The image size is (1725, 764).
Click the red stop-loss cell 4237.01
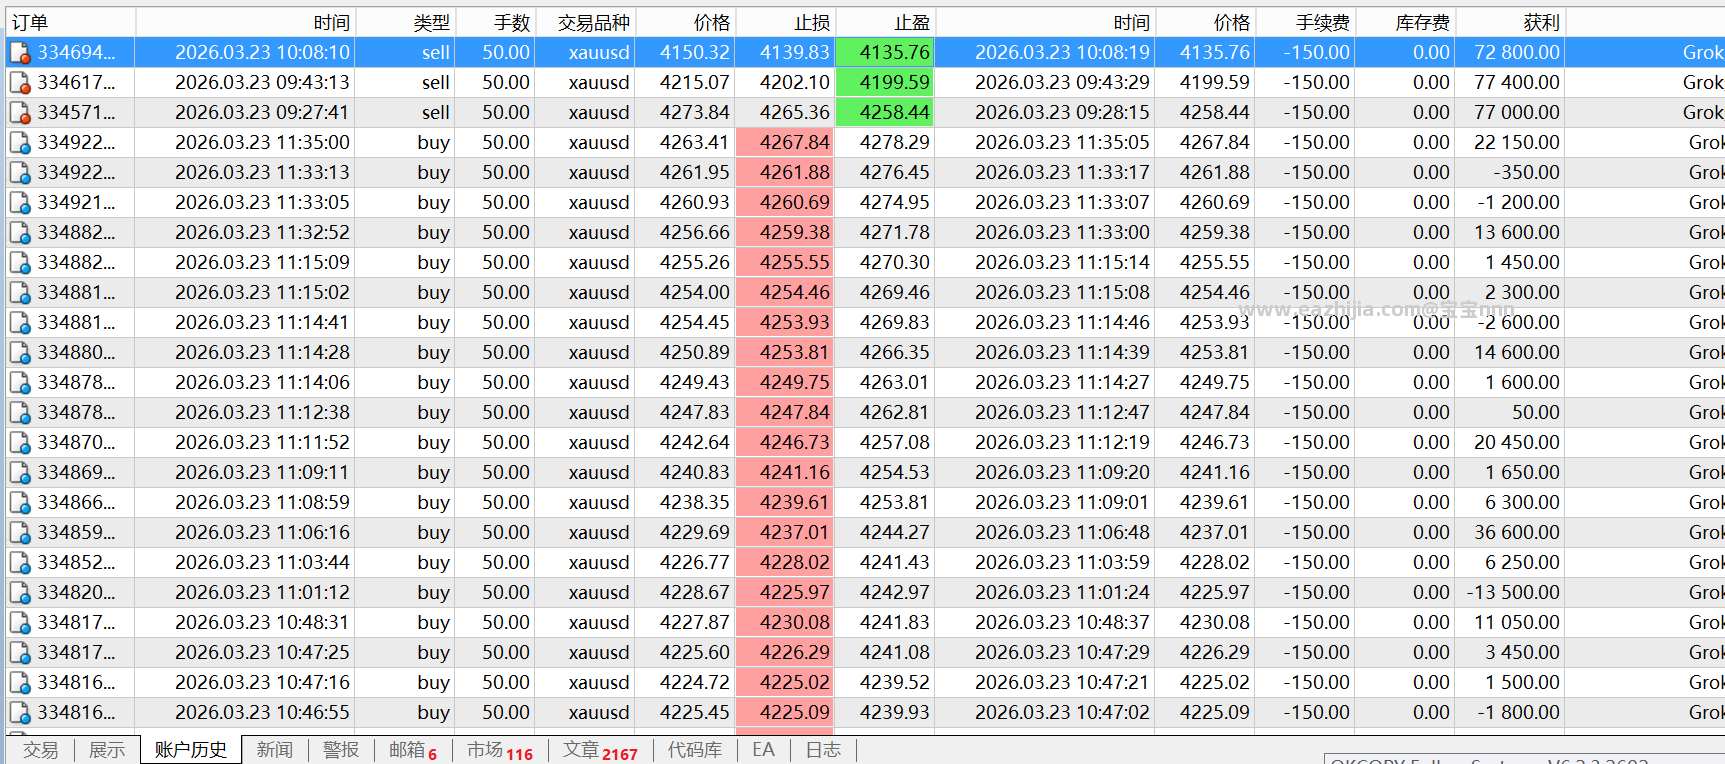pyautogui.click(x=785, y=532)
